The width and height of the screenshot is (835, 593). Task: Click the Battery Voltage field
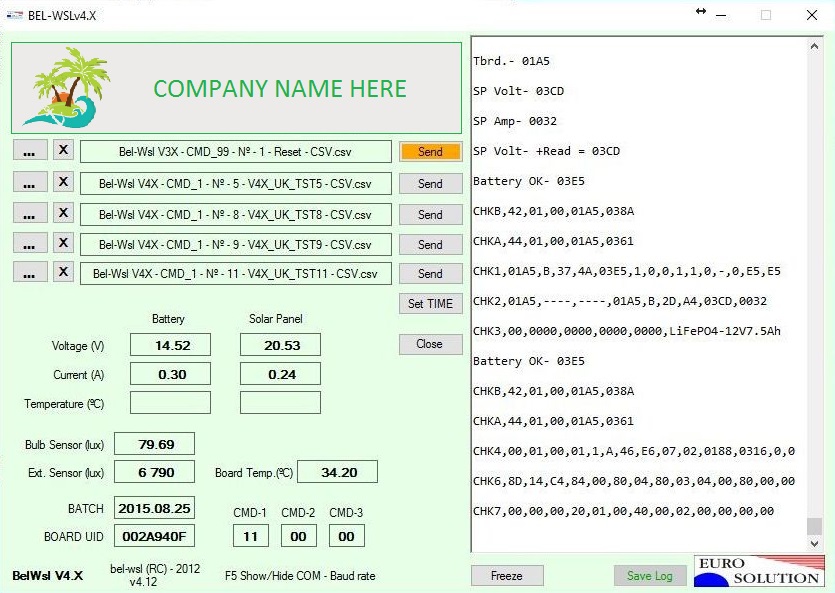click(170, 345)
